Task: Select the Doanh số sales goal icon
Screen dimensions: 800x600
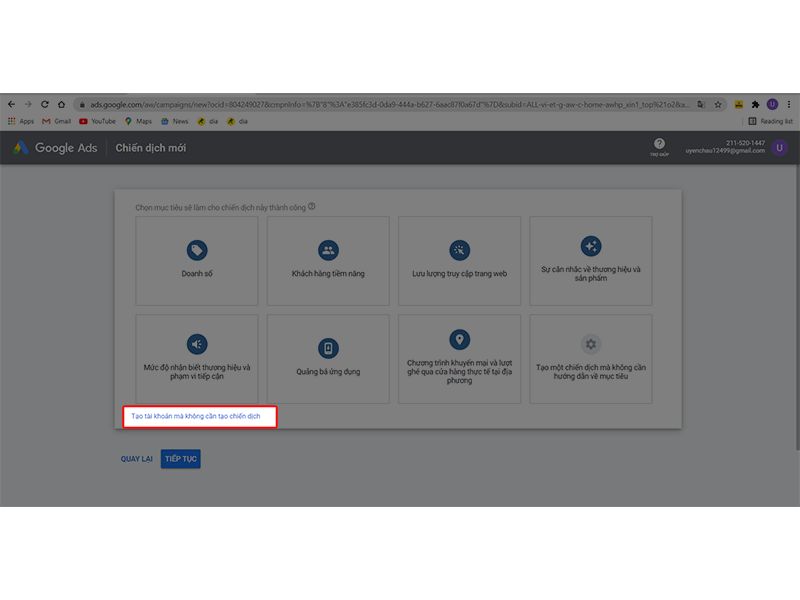Action: point(196,251)
